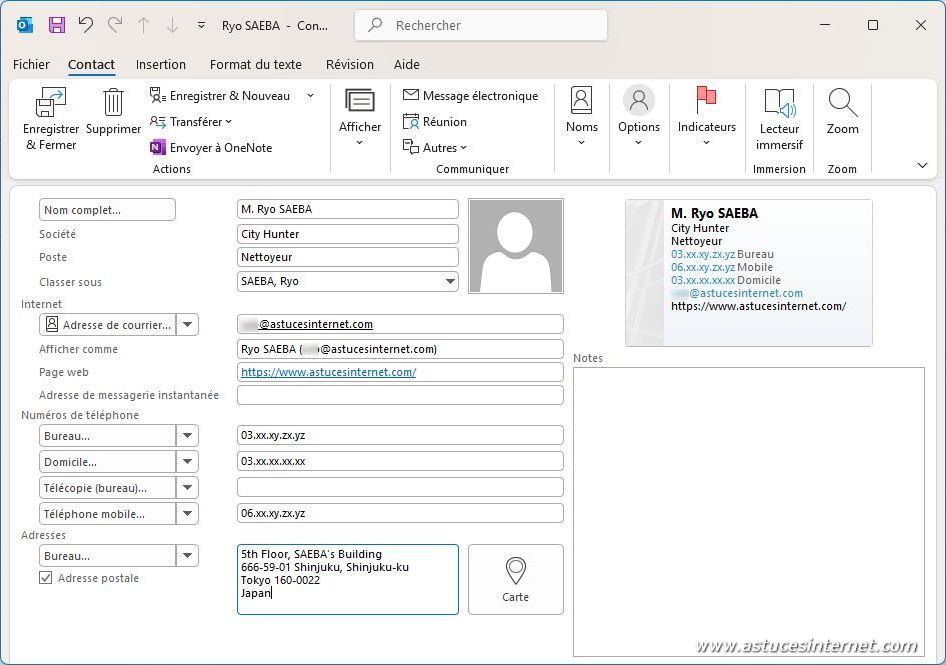This screenshot has width=946, height=665.
Task: Open the Carte map button
Action: [x=515, y=579]
